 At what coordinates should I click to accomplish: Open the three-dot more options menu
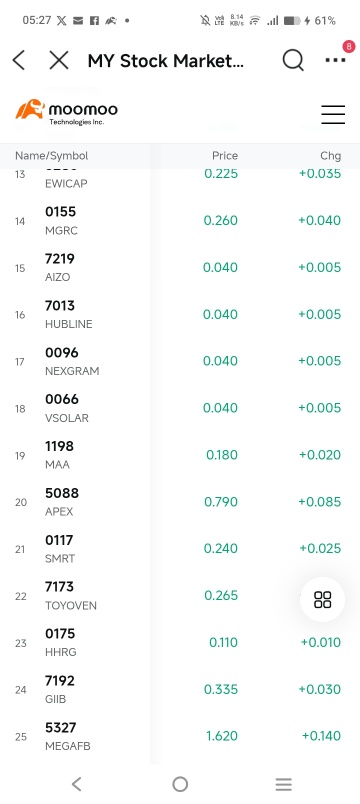click(335, 60)
